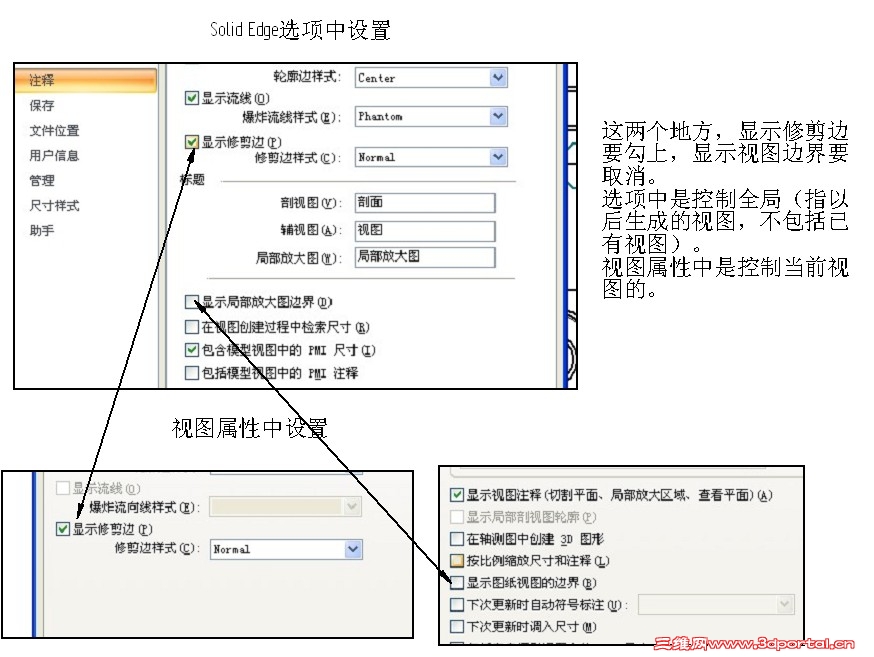The width and height of the screenshot is (874, 657).
Task: Toggle 显示视图注释 checkbox
Action: tap(457, 495)
